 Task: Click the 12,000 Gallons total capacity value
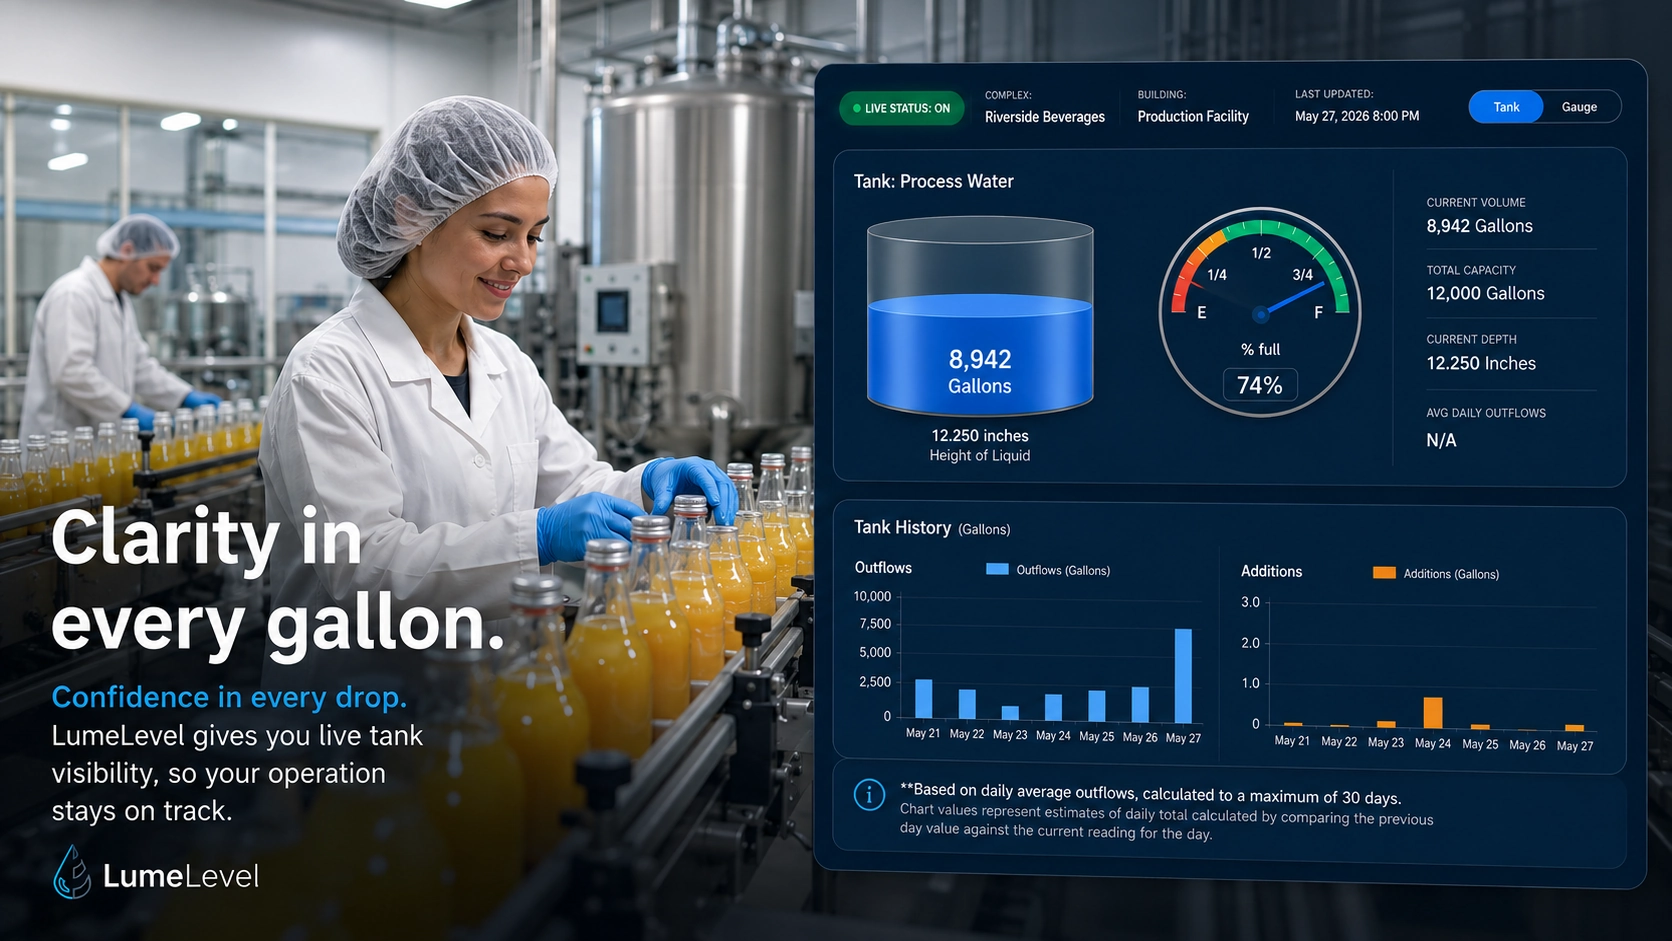tap(1485, 293)
